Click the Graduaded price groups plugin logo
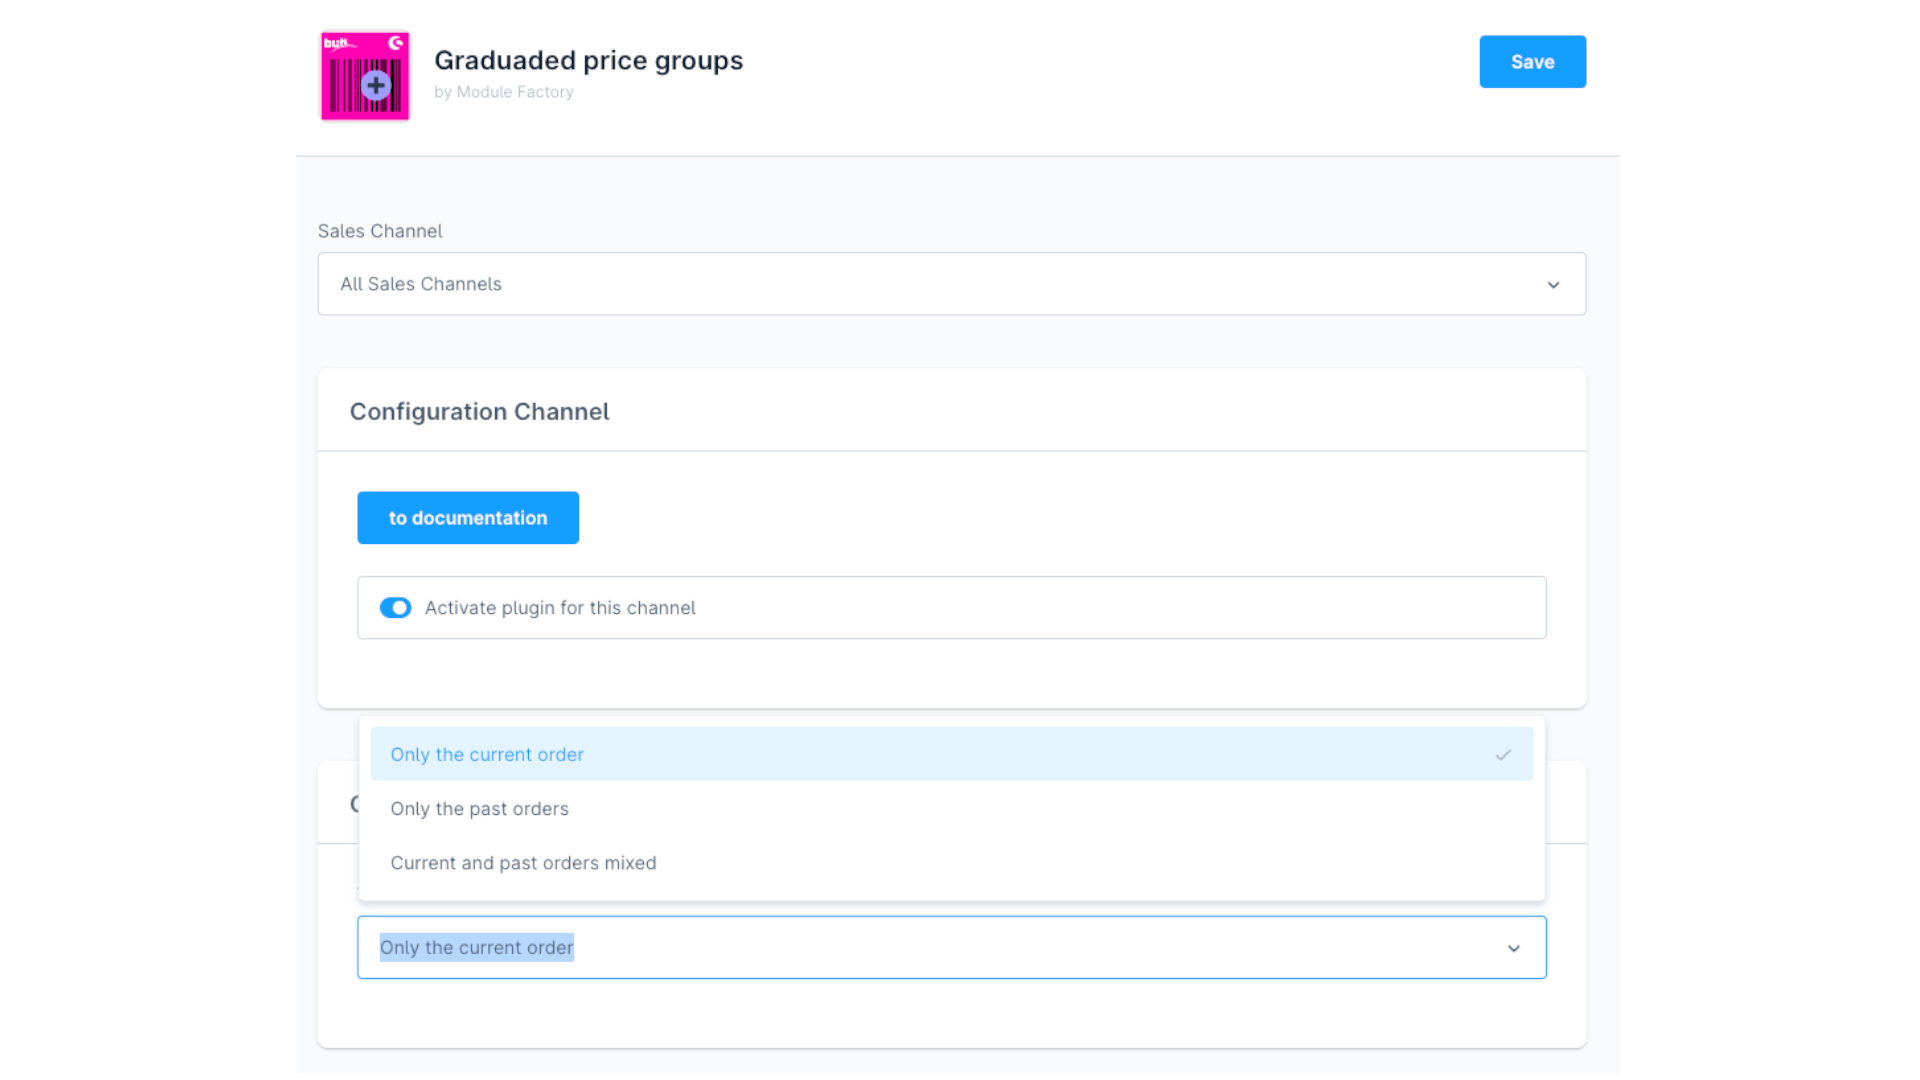This screenshot has height=1080, width=1920. [x=365, y=76]
